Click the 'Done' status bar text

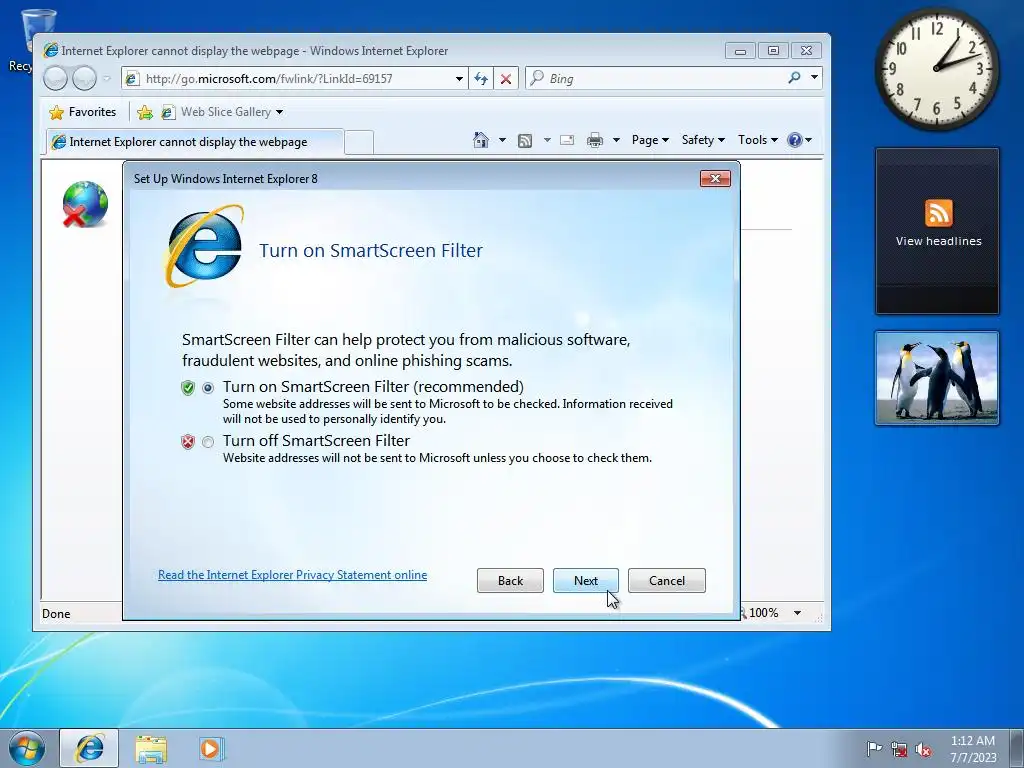pos(56,613)
